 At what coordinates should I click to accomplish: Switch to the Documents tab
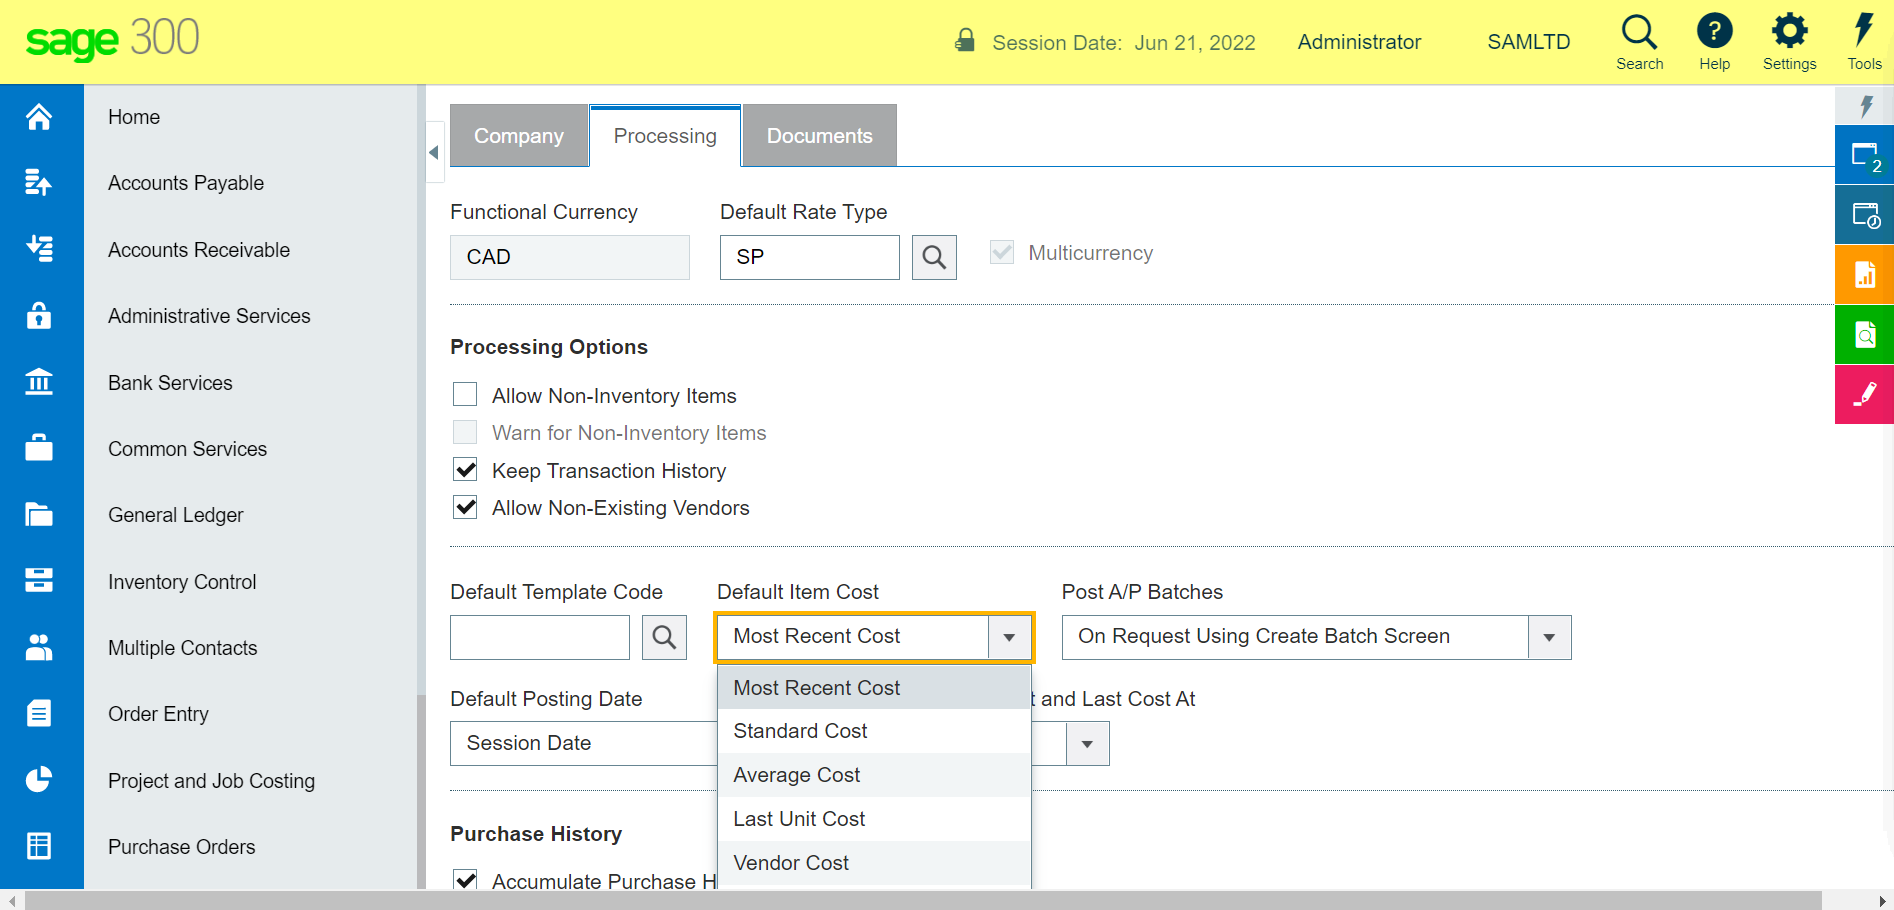click(x=819, y=136)
